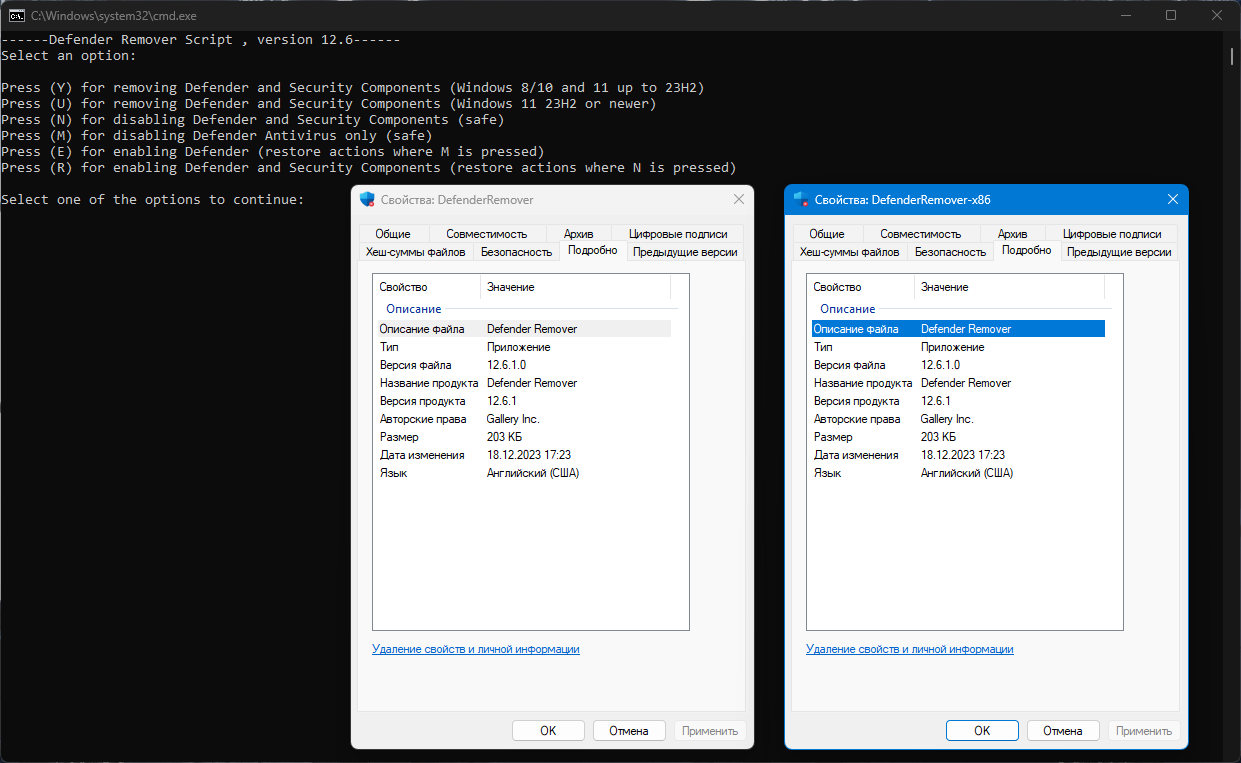Viewport: 1241px width, 763px height.
Task: Switch to Цифровые подписи tab in DefenderRemover-x86
Action: tap(1112, 233)
